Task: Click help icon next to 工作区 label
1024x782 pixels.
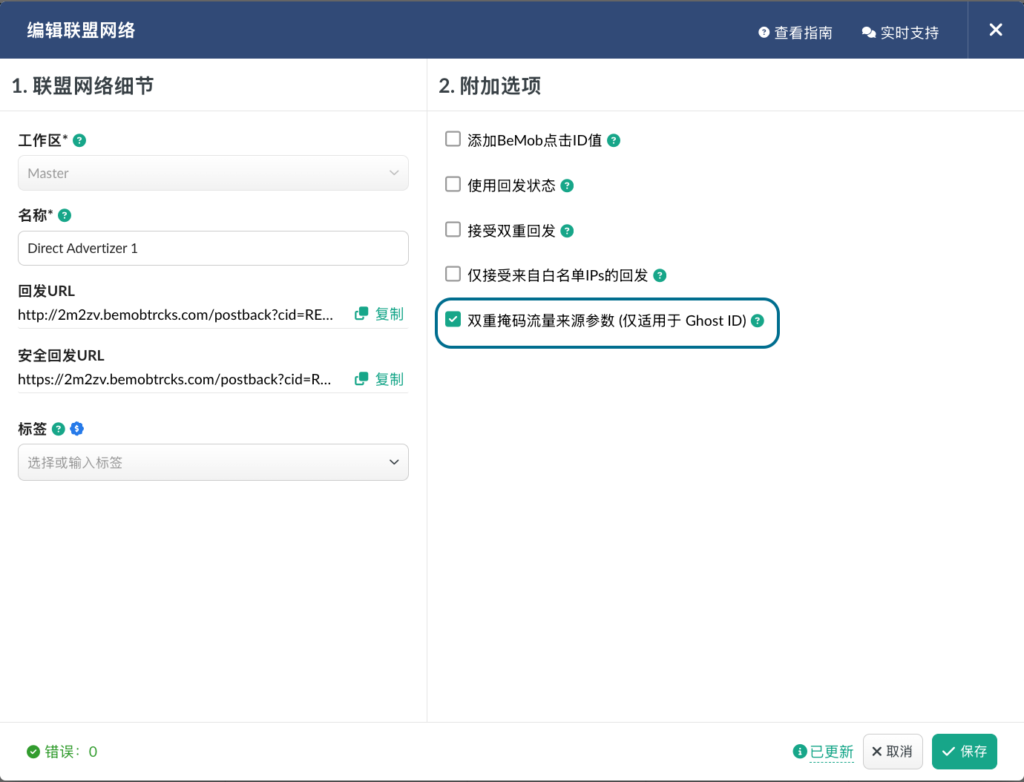Action: (80, 140)
